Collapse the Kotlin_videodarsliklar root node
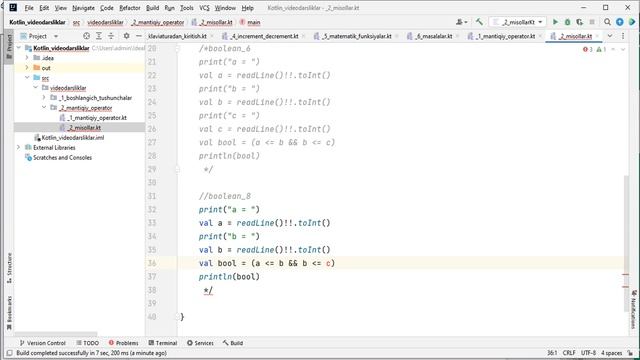This screenshot has width=640, height=360. (x=19, y=48)
